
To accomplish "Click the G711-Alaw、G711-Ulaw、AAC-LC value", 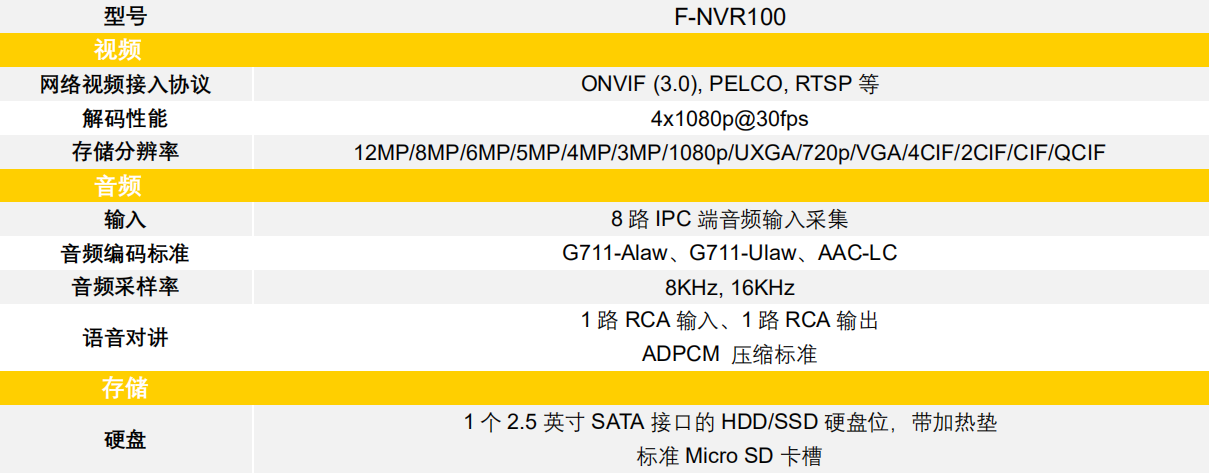I will click(729, 253).
